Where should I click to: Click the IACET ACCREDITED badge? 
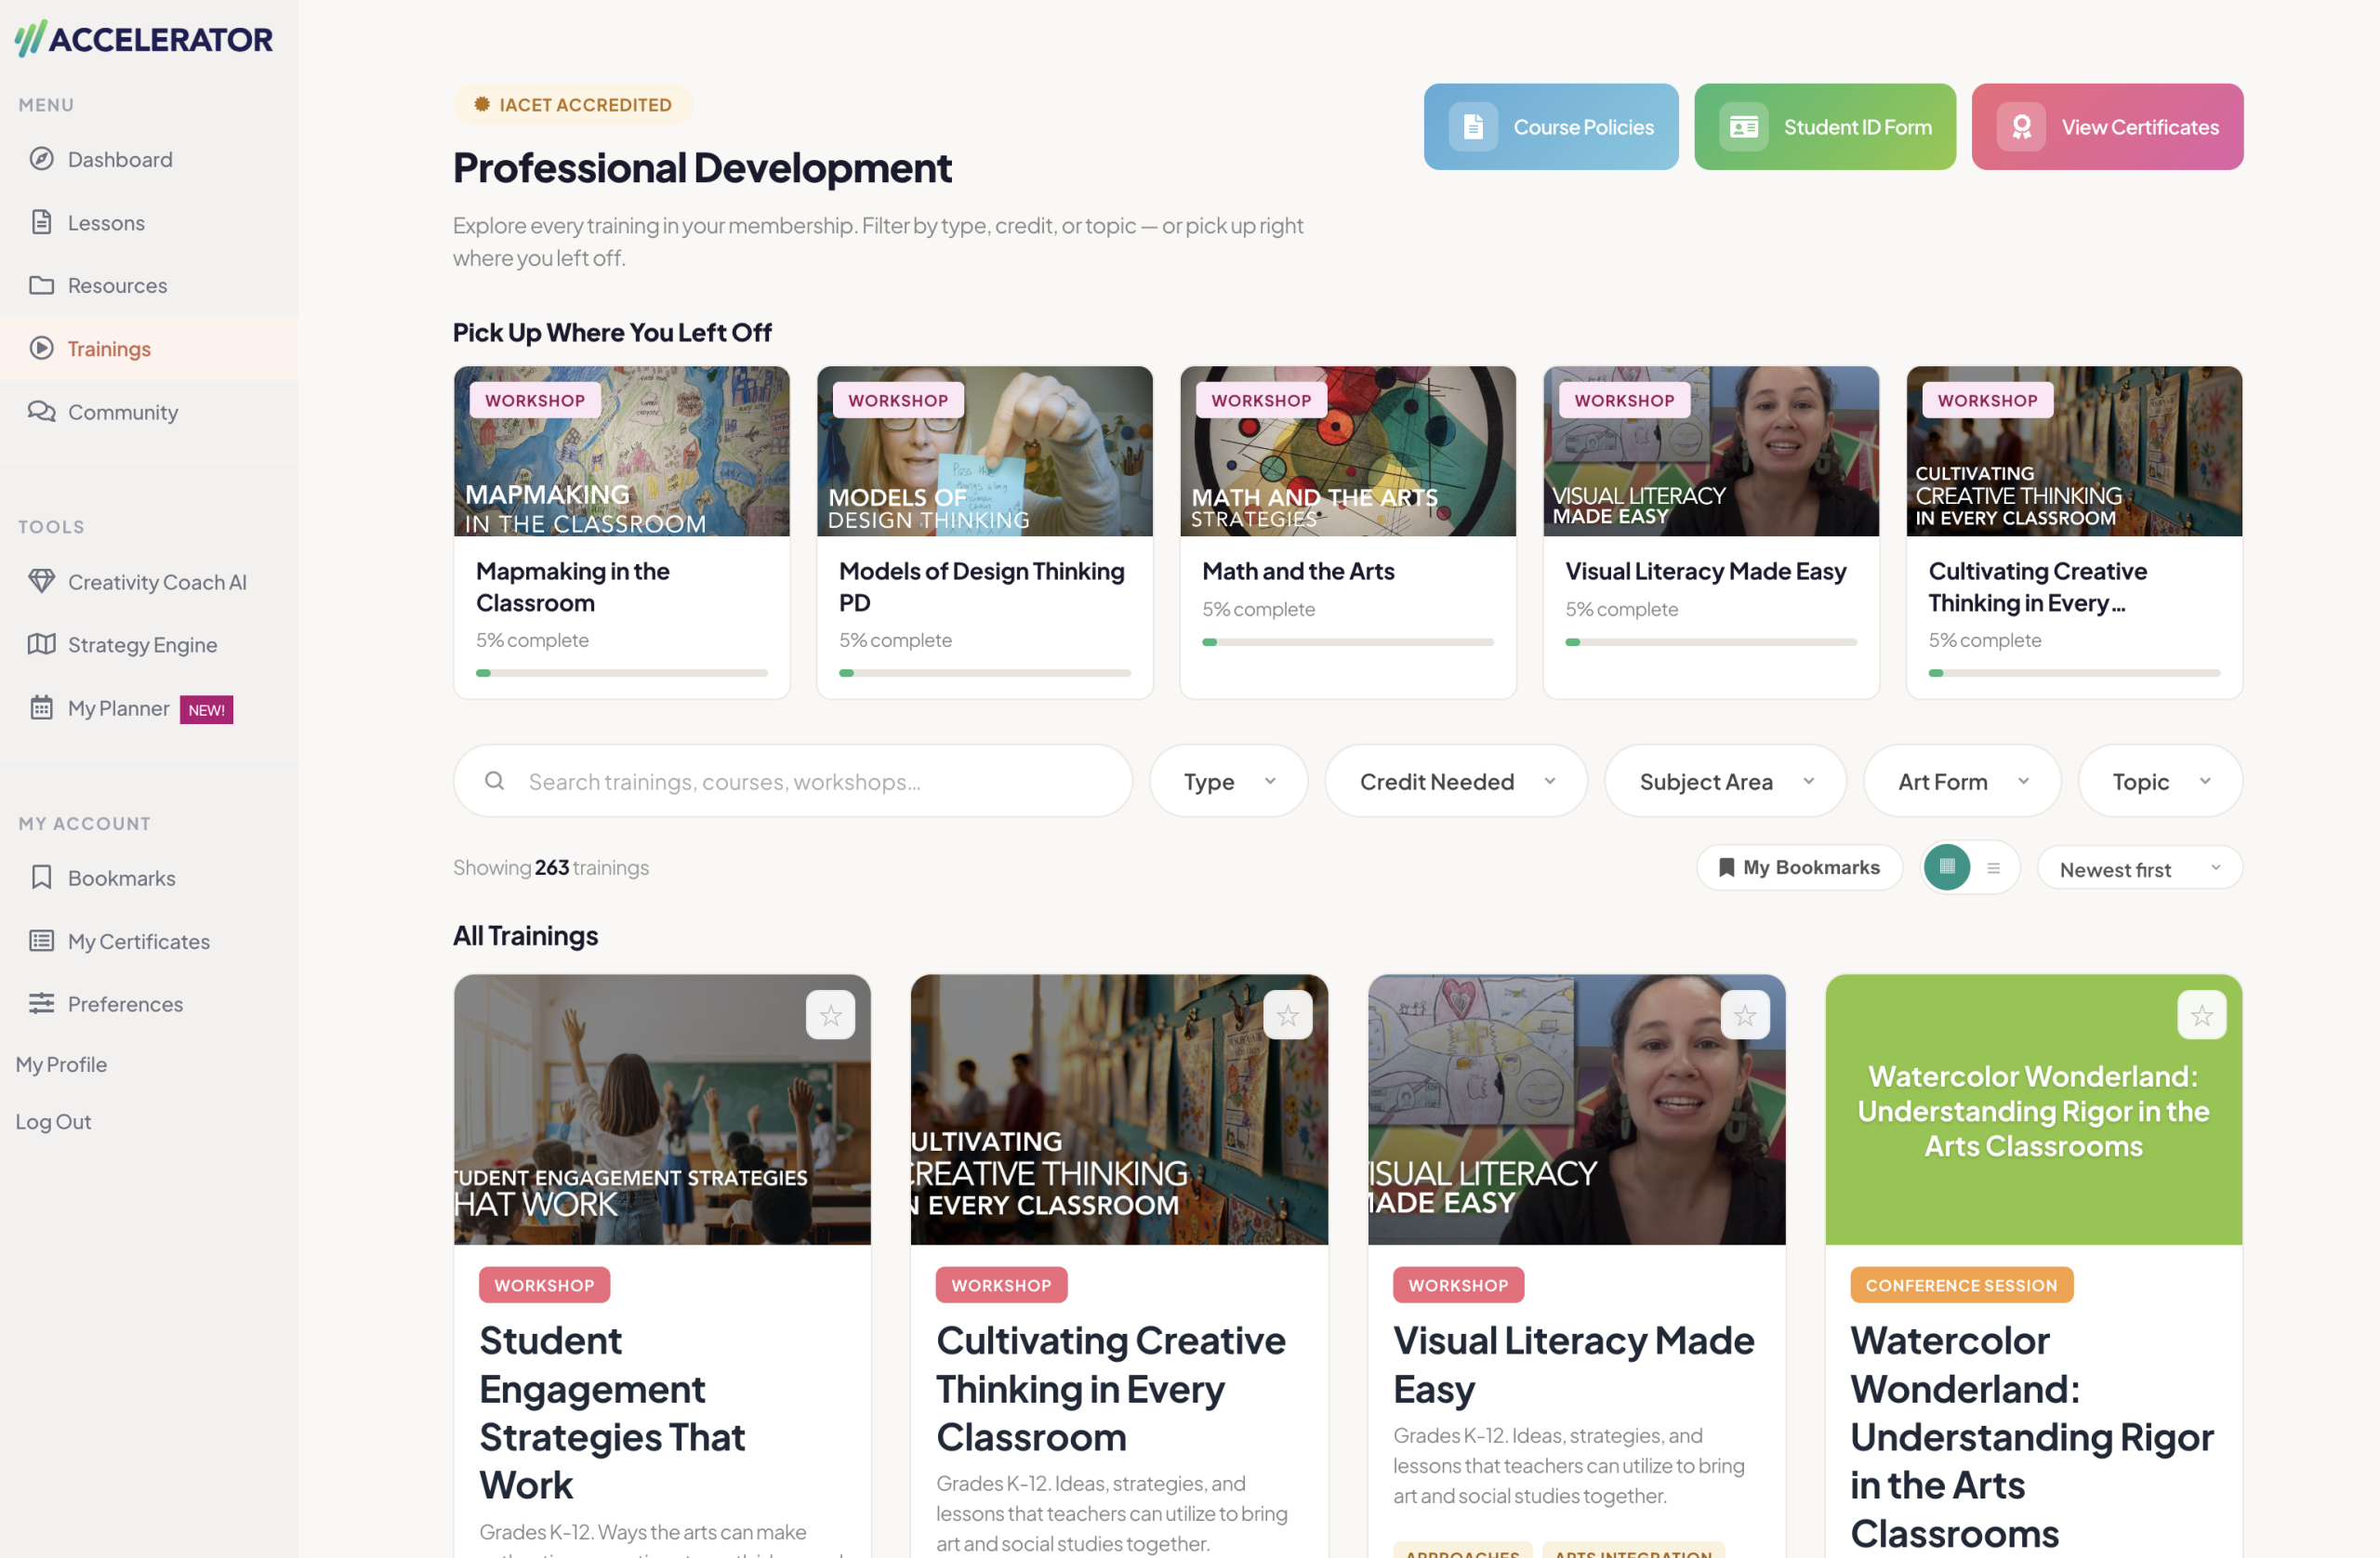573,104
